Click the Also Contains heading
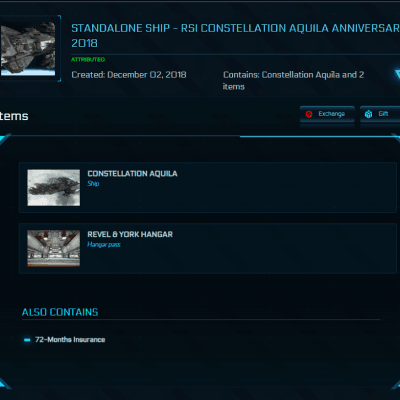400x400 pixels. click(x=60, y=312)
